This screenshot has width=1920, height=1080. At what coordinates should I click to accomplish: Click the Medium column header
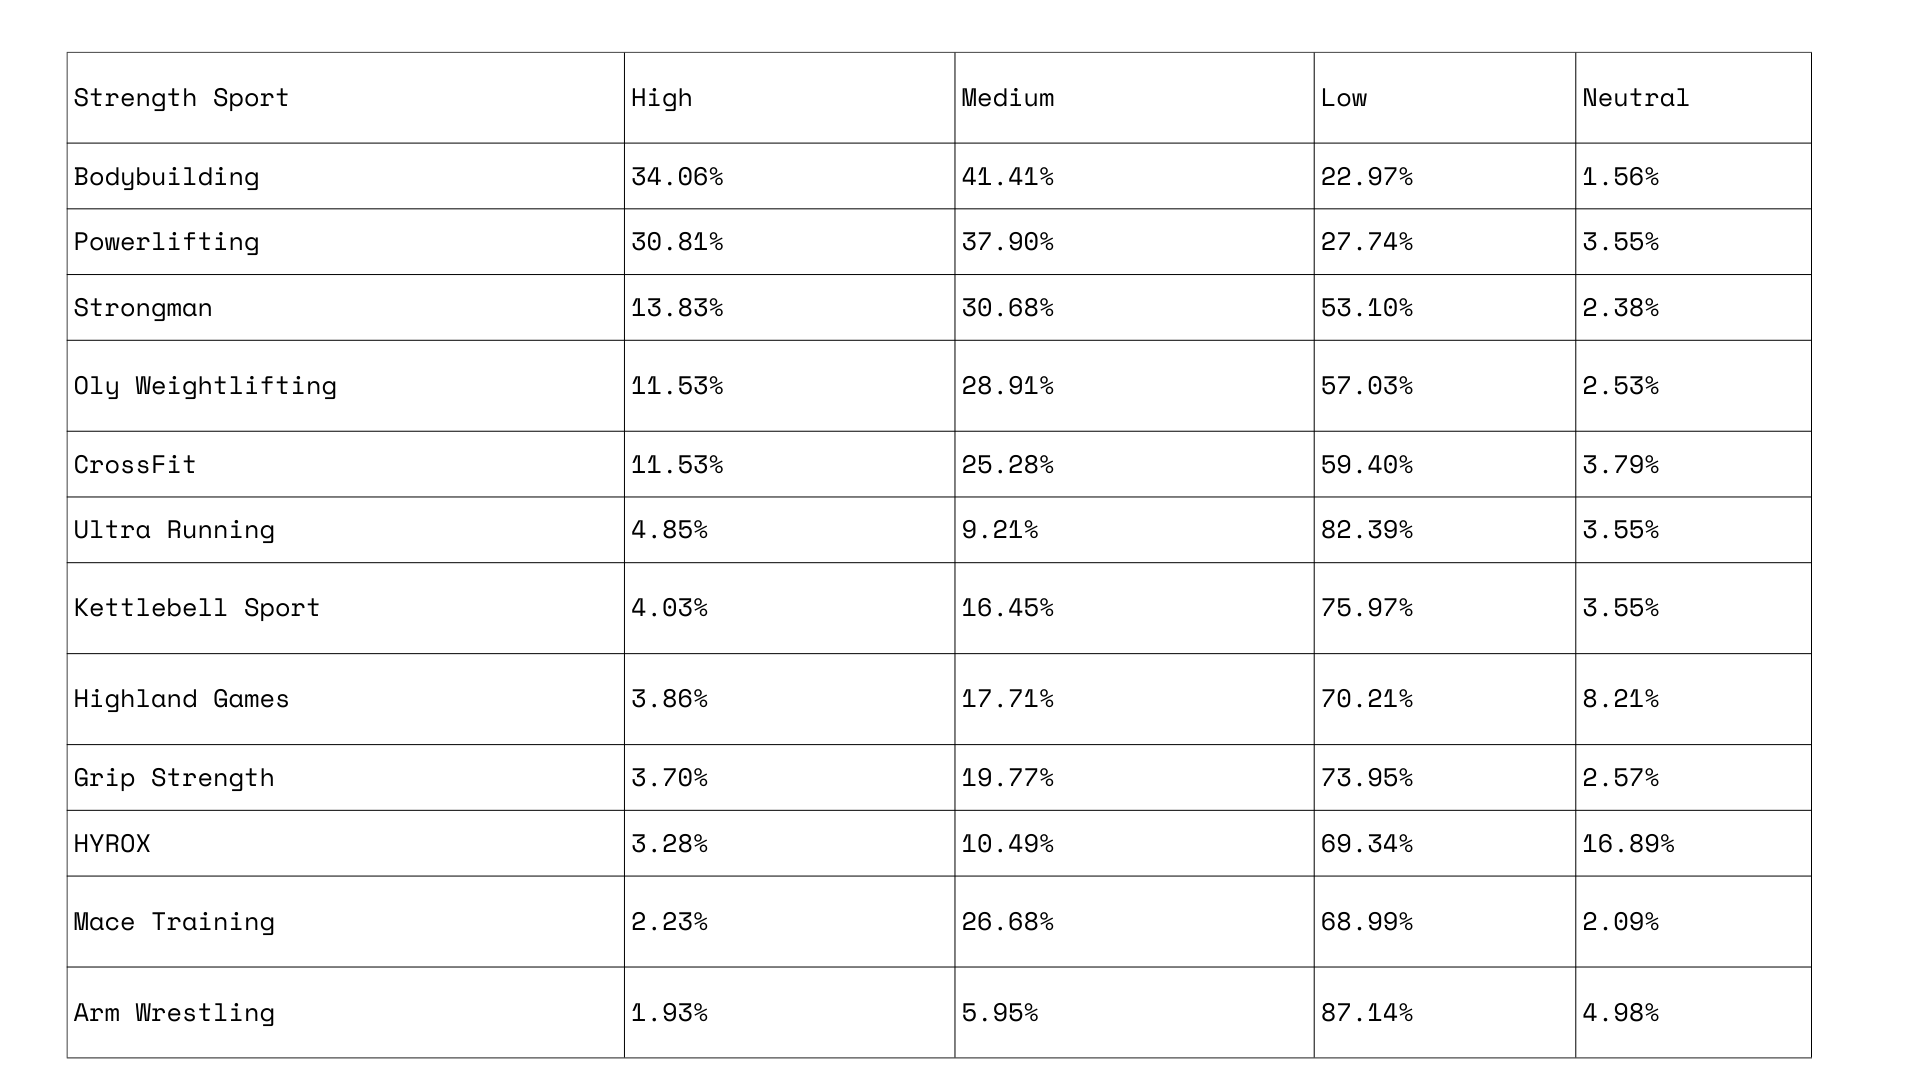(1007, 98)
